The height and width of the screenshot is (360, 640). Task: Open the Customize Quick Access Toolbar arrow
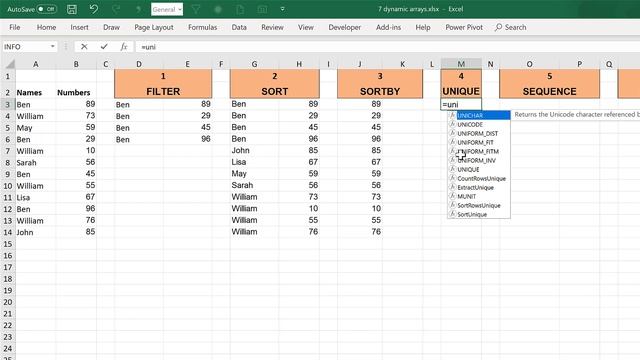pos(282,9)
